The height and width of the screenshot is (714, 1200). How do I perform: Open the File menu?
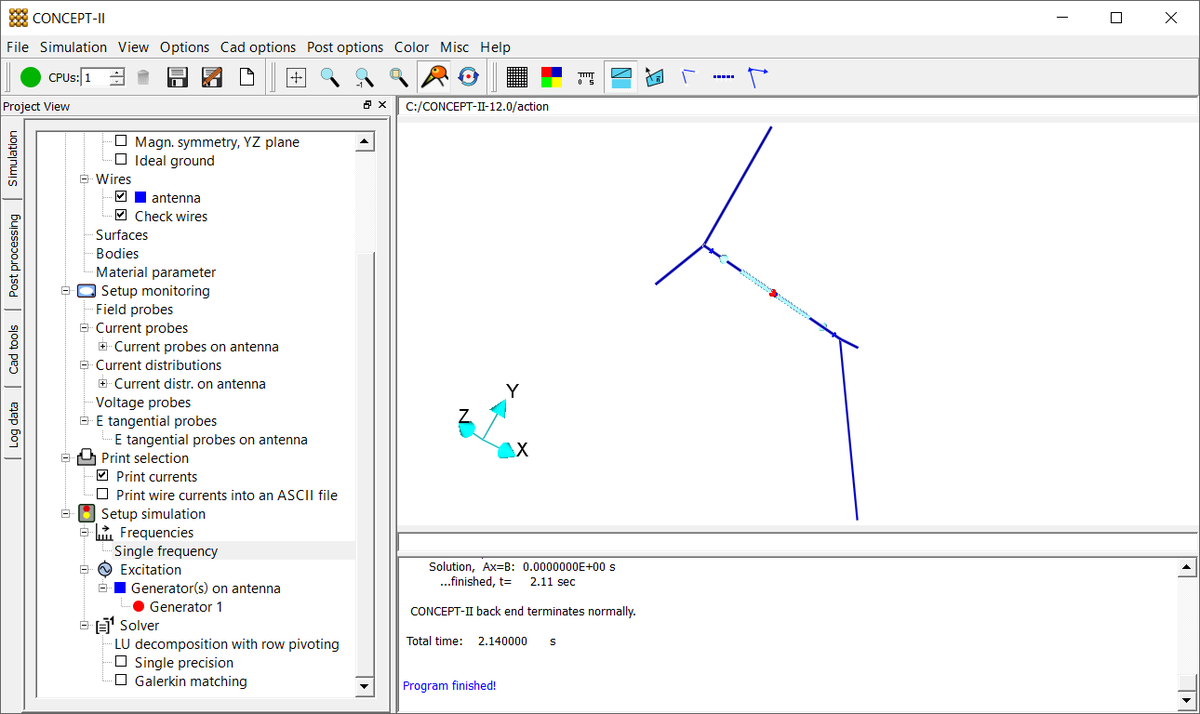17,47
